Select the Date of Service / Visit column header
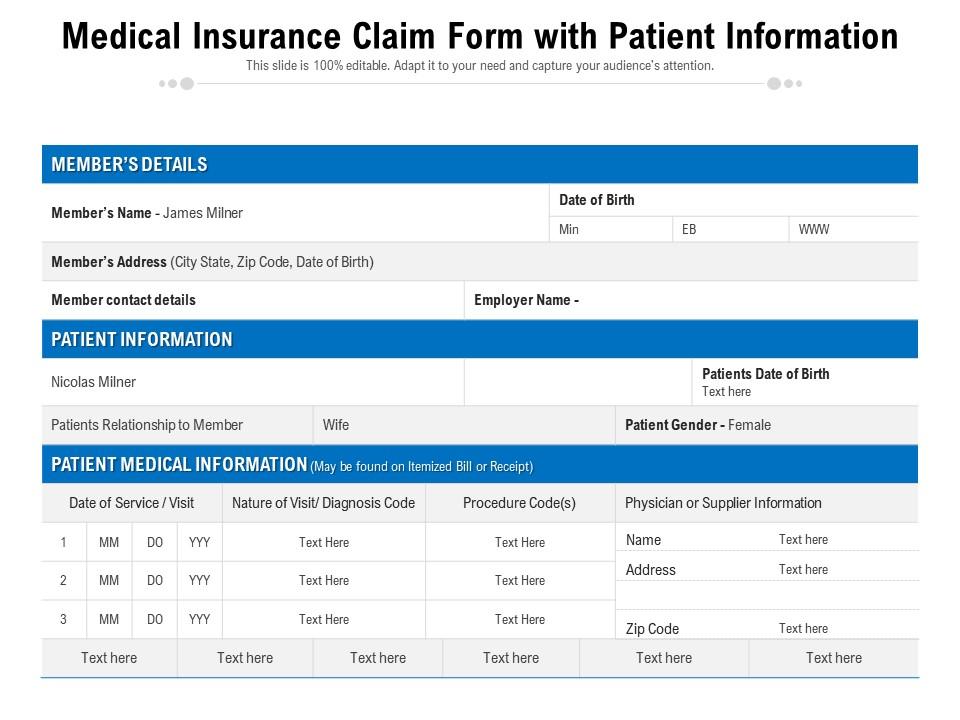 [x=131, y=503]
